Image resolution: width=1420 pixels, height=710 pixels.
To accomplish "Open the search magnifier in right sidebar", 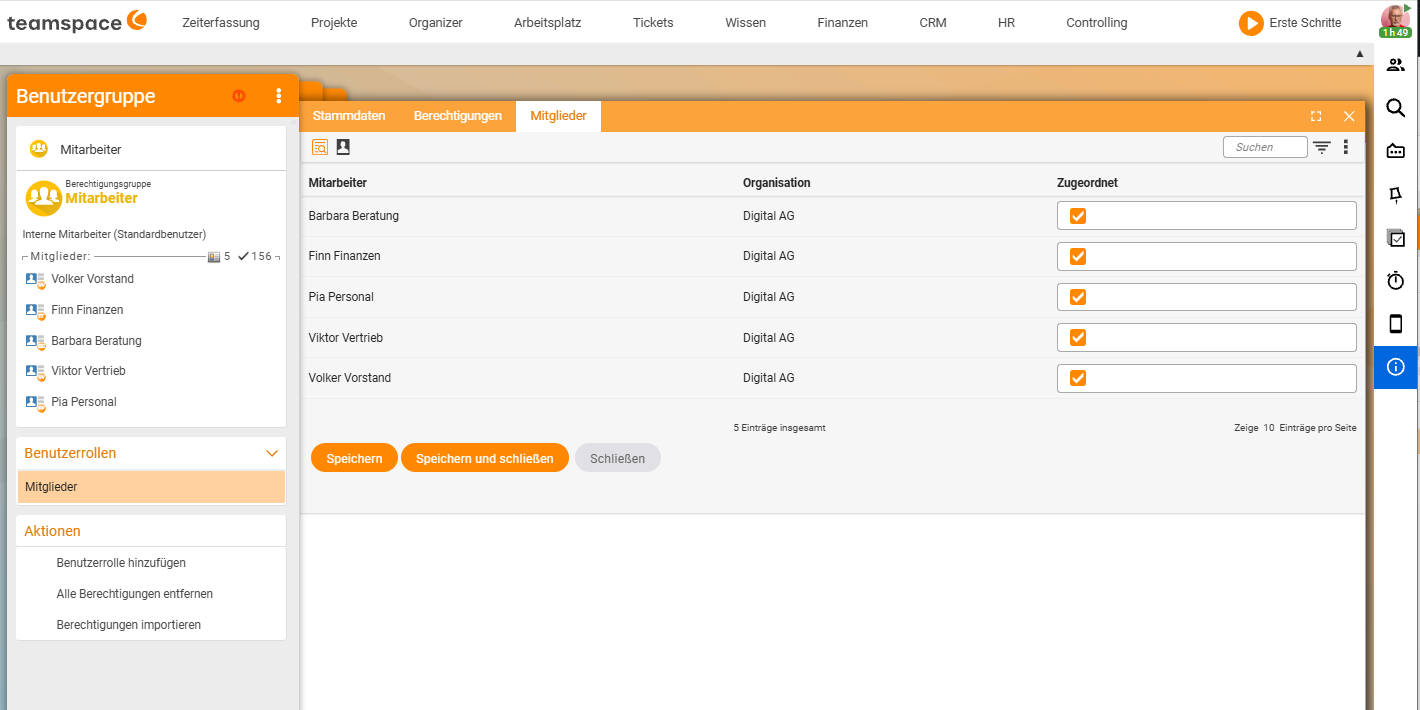I will coord(1396,108).
